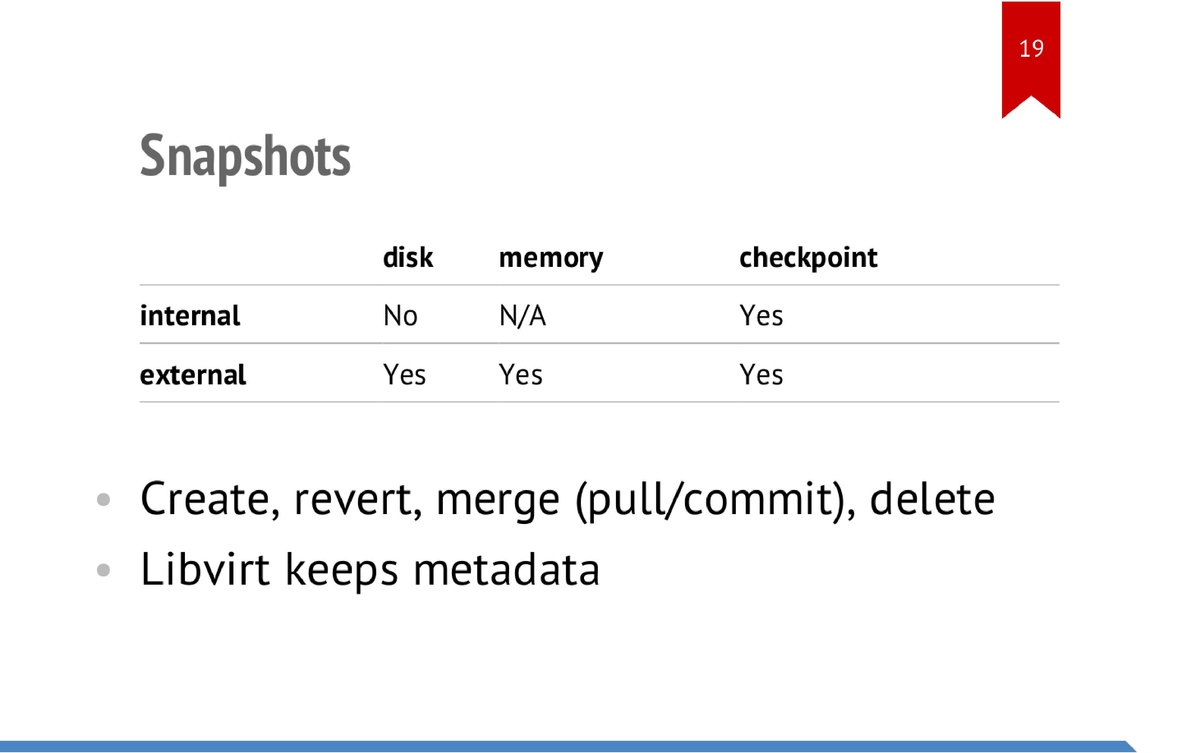Screen dimensions: 1200x753
Task: Click Yes in external checkpoint cell
Action: click(761, 375)
